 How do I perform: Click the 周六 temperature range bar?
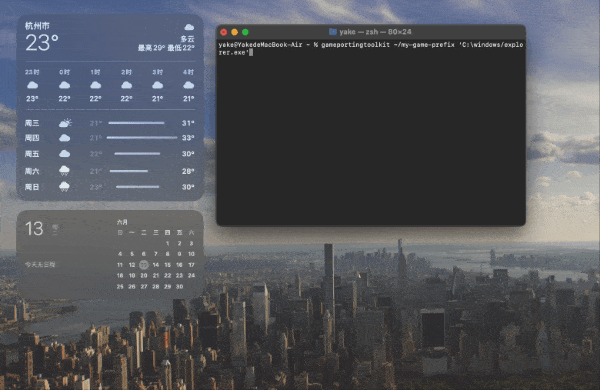[129, 171]
